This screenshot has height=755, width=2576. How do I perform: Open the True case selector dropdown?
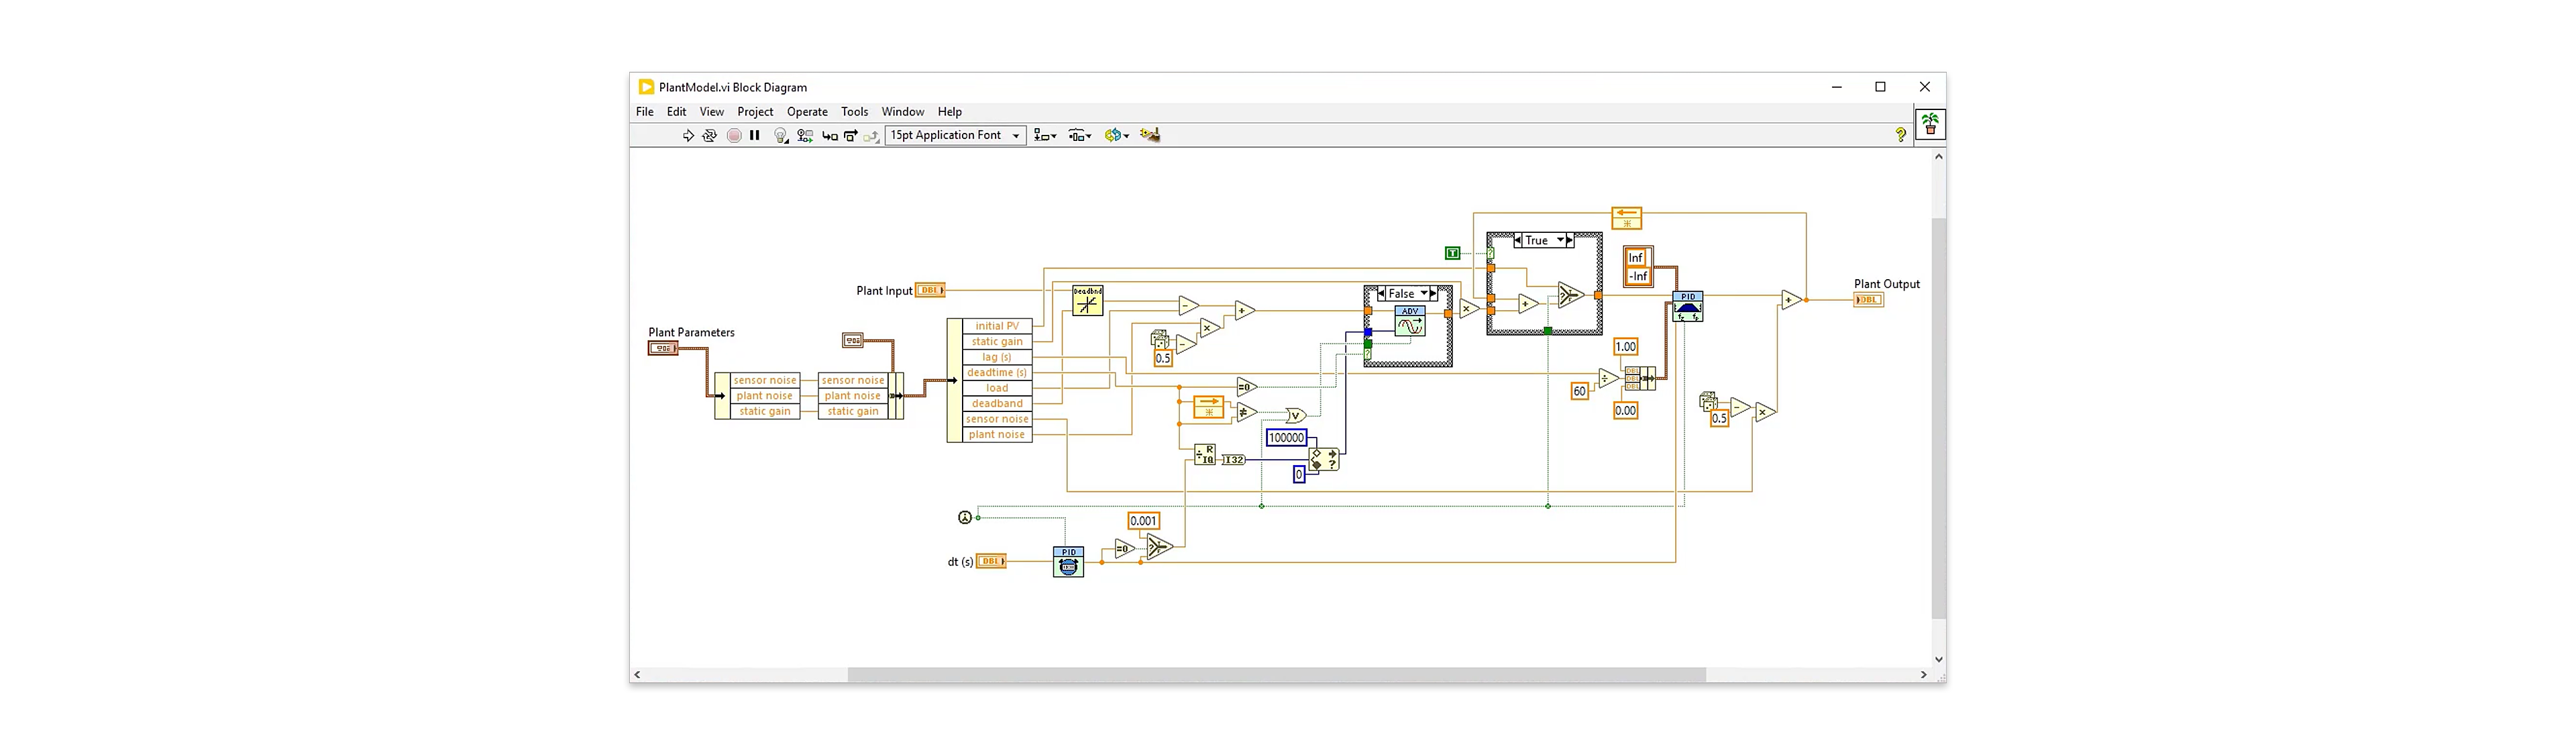pos(1560,240)
